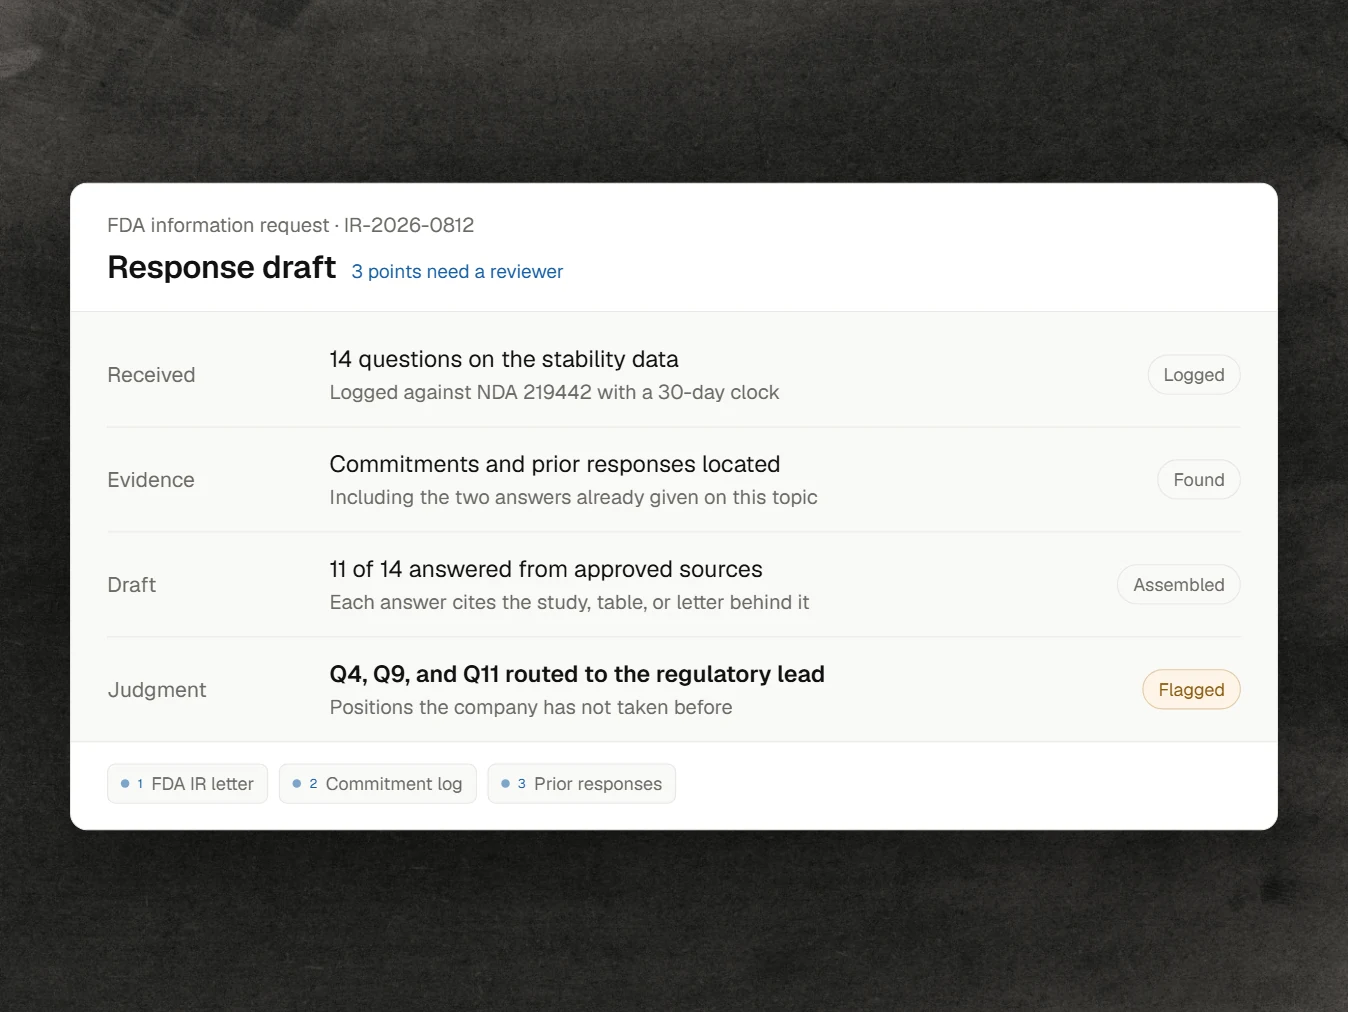The height and width of the screenshot is (1012, 1348).
Task: Open '14 questions on the stability data' row
Action: coord(673,375)
